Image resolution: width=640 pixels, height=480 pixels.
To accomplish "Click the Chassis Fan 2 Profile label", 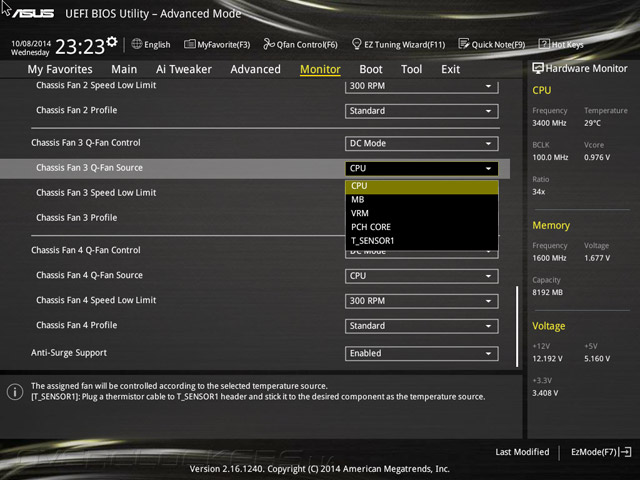I will point(77,110).
